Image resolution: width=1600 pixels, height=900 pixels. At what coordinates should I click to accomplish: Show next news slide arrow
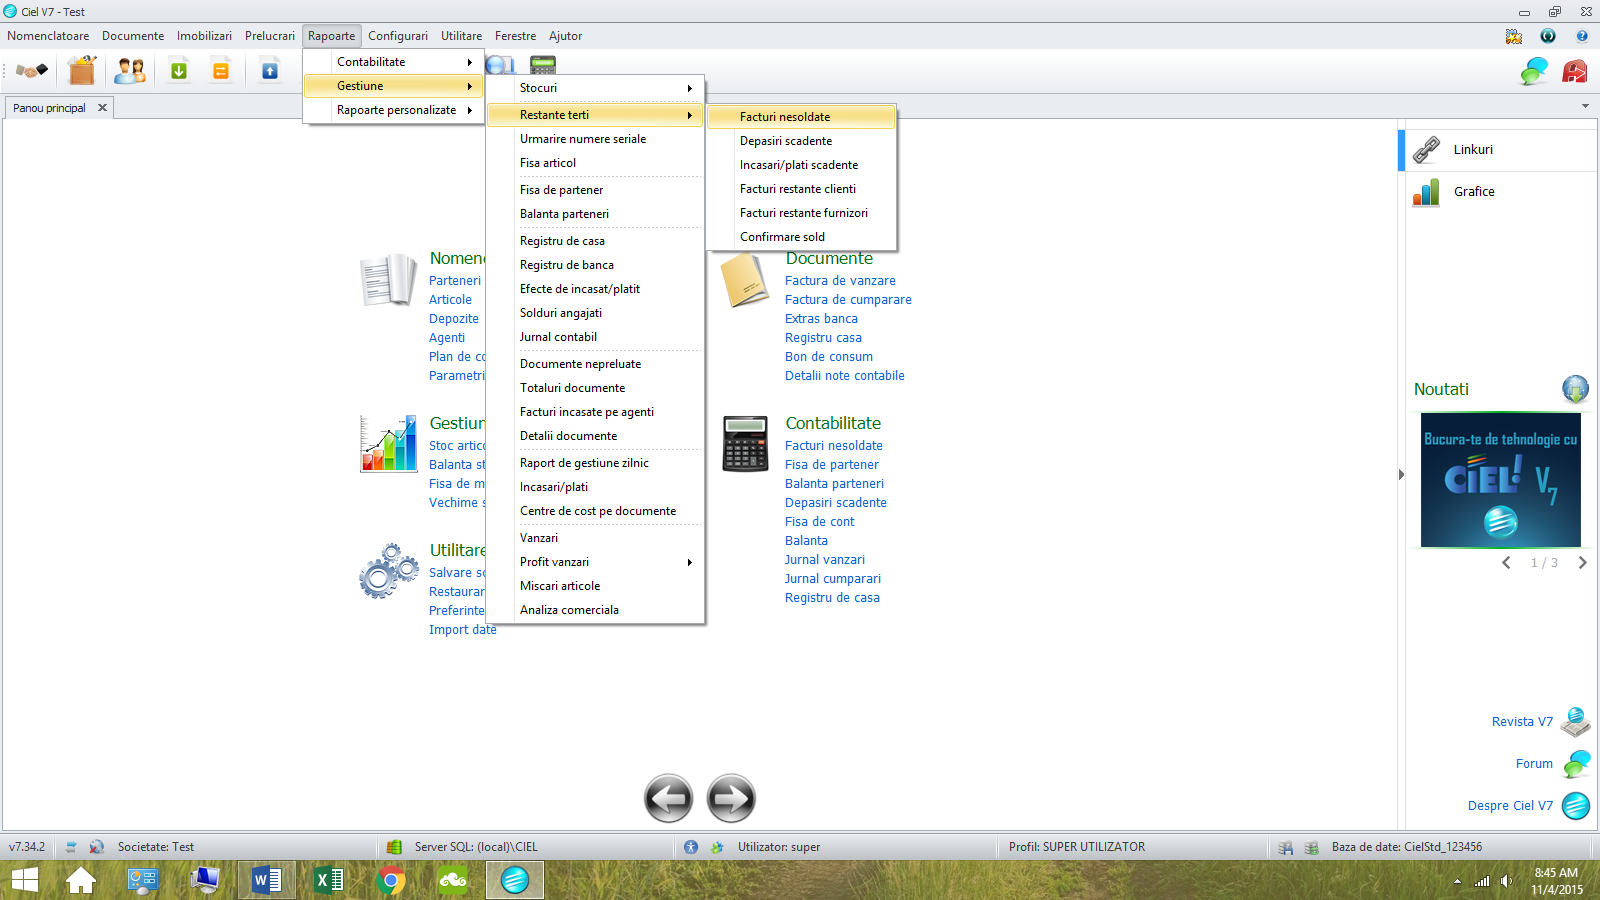1582,563
